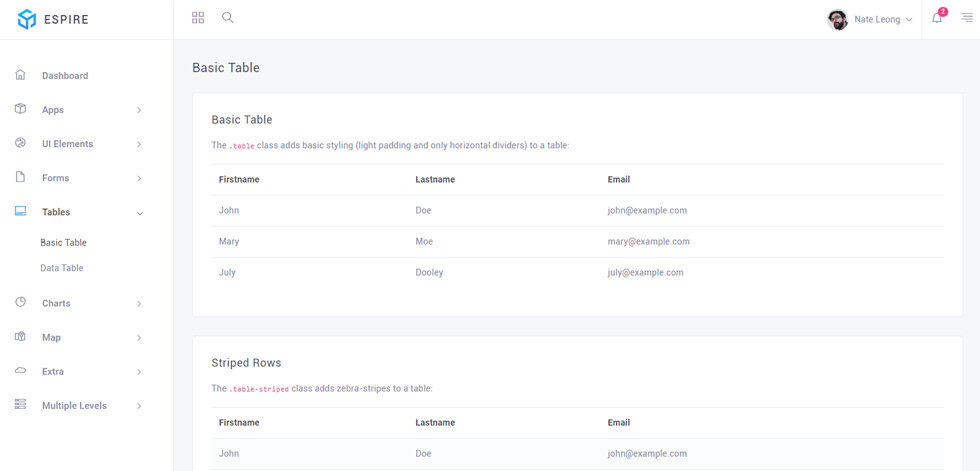Click the ESPIRE brand text

click(66, 19)
